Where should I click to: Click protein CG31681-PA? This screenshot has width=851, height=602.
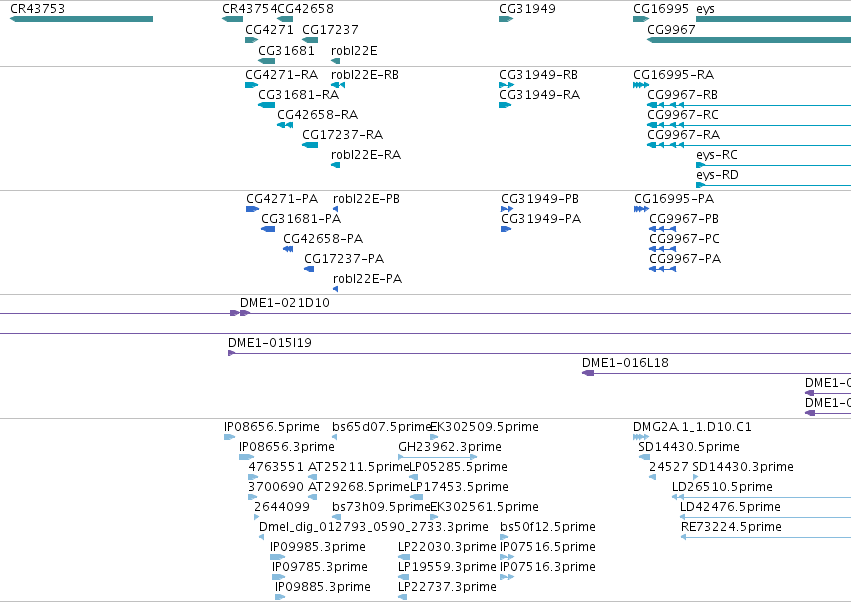(x=268, y=229)
